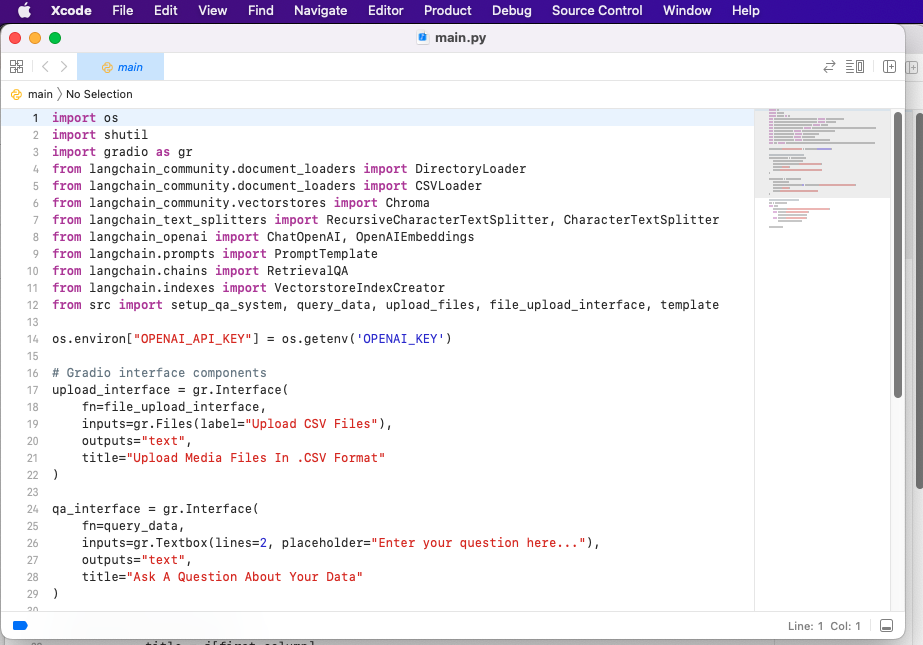The height and width of the screenshot is (645, 923).
Task: Toggle the editor review swap arrows
Action: pyautogui.click(x=829, y=67)
